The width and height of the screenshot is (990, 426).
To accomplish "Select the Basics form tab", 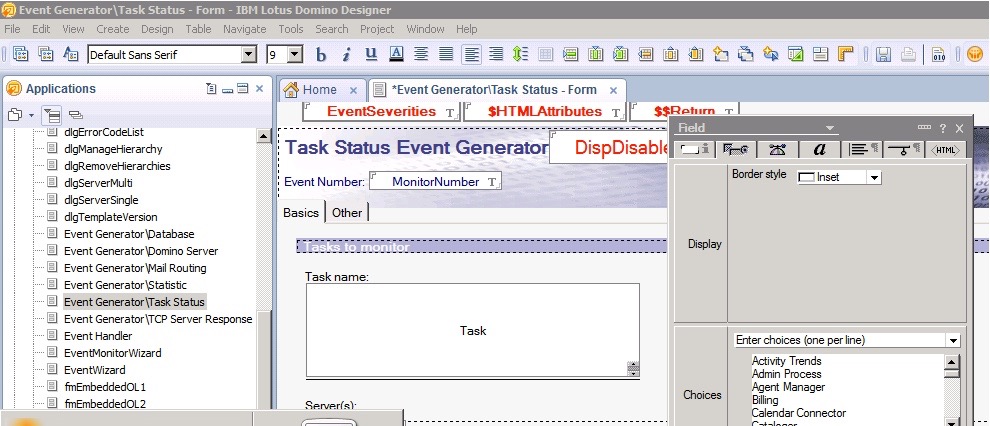I will coord(301,213).
